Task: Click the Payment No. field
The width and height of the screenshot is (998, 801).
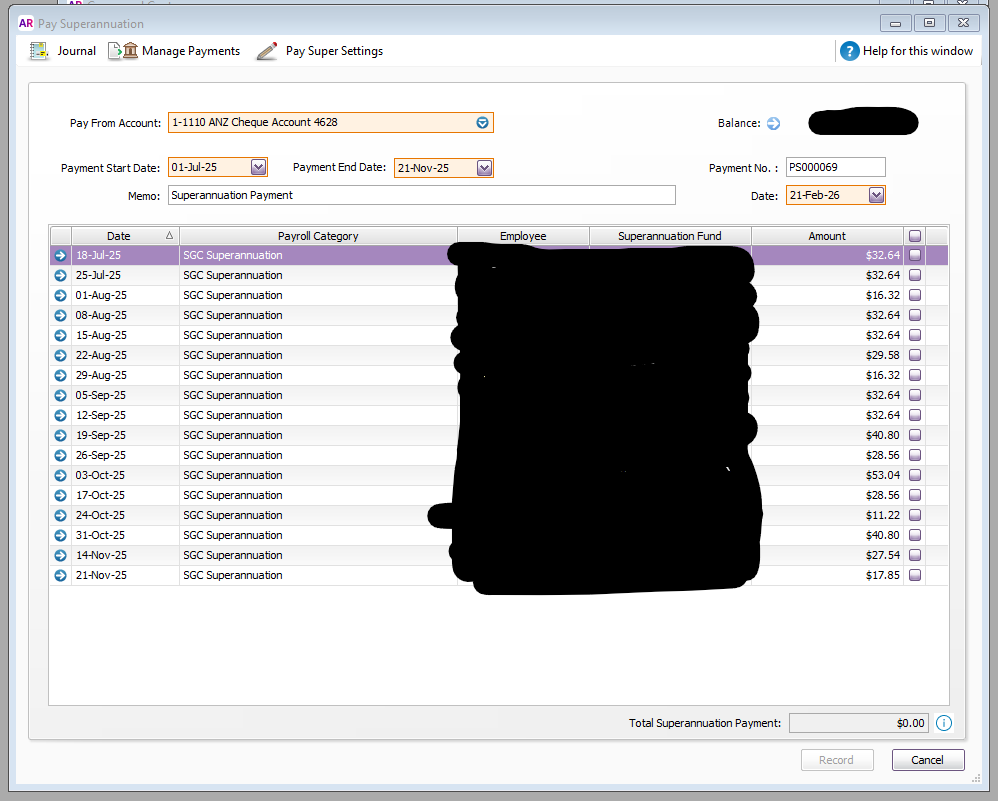Action: [835, 167]
